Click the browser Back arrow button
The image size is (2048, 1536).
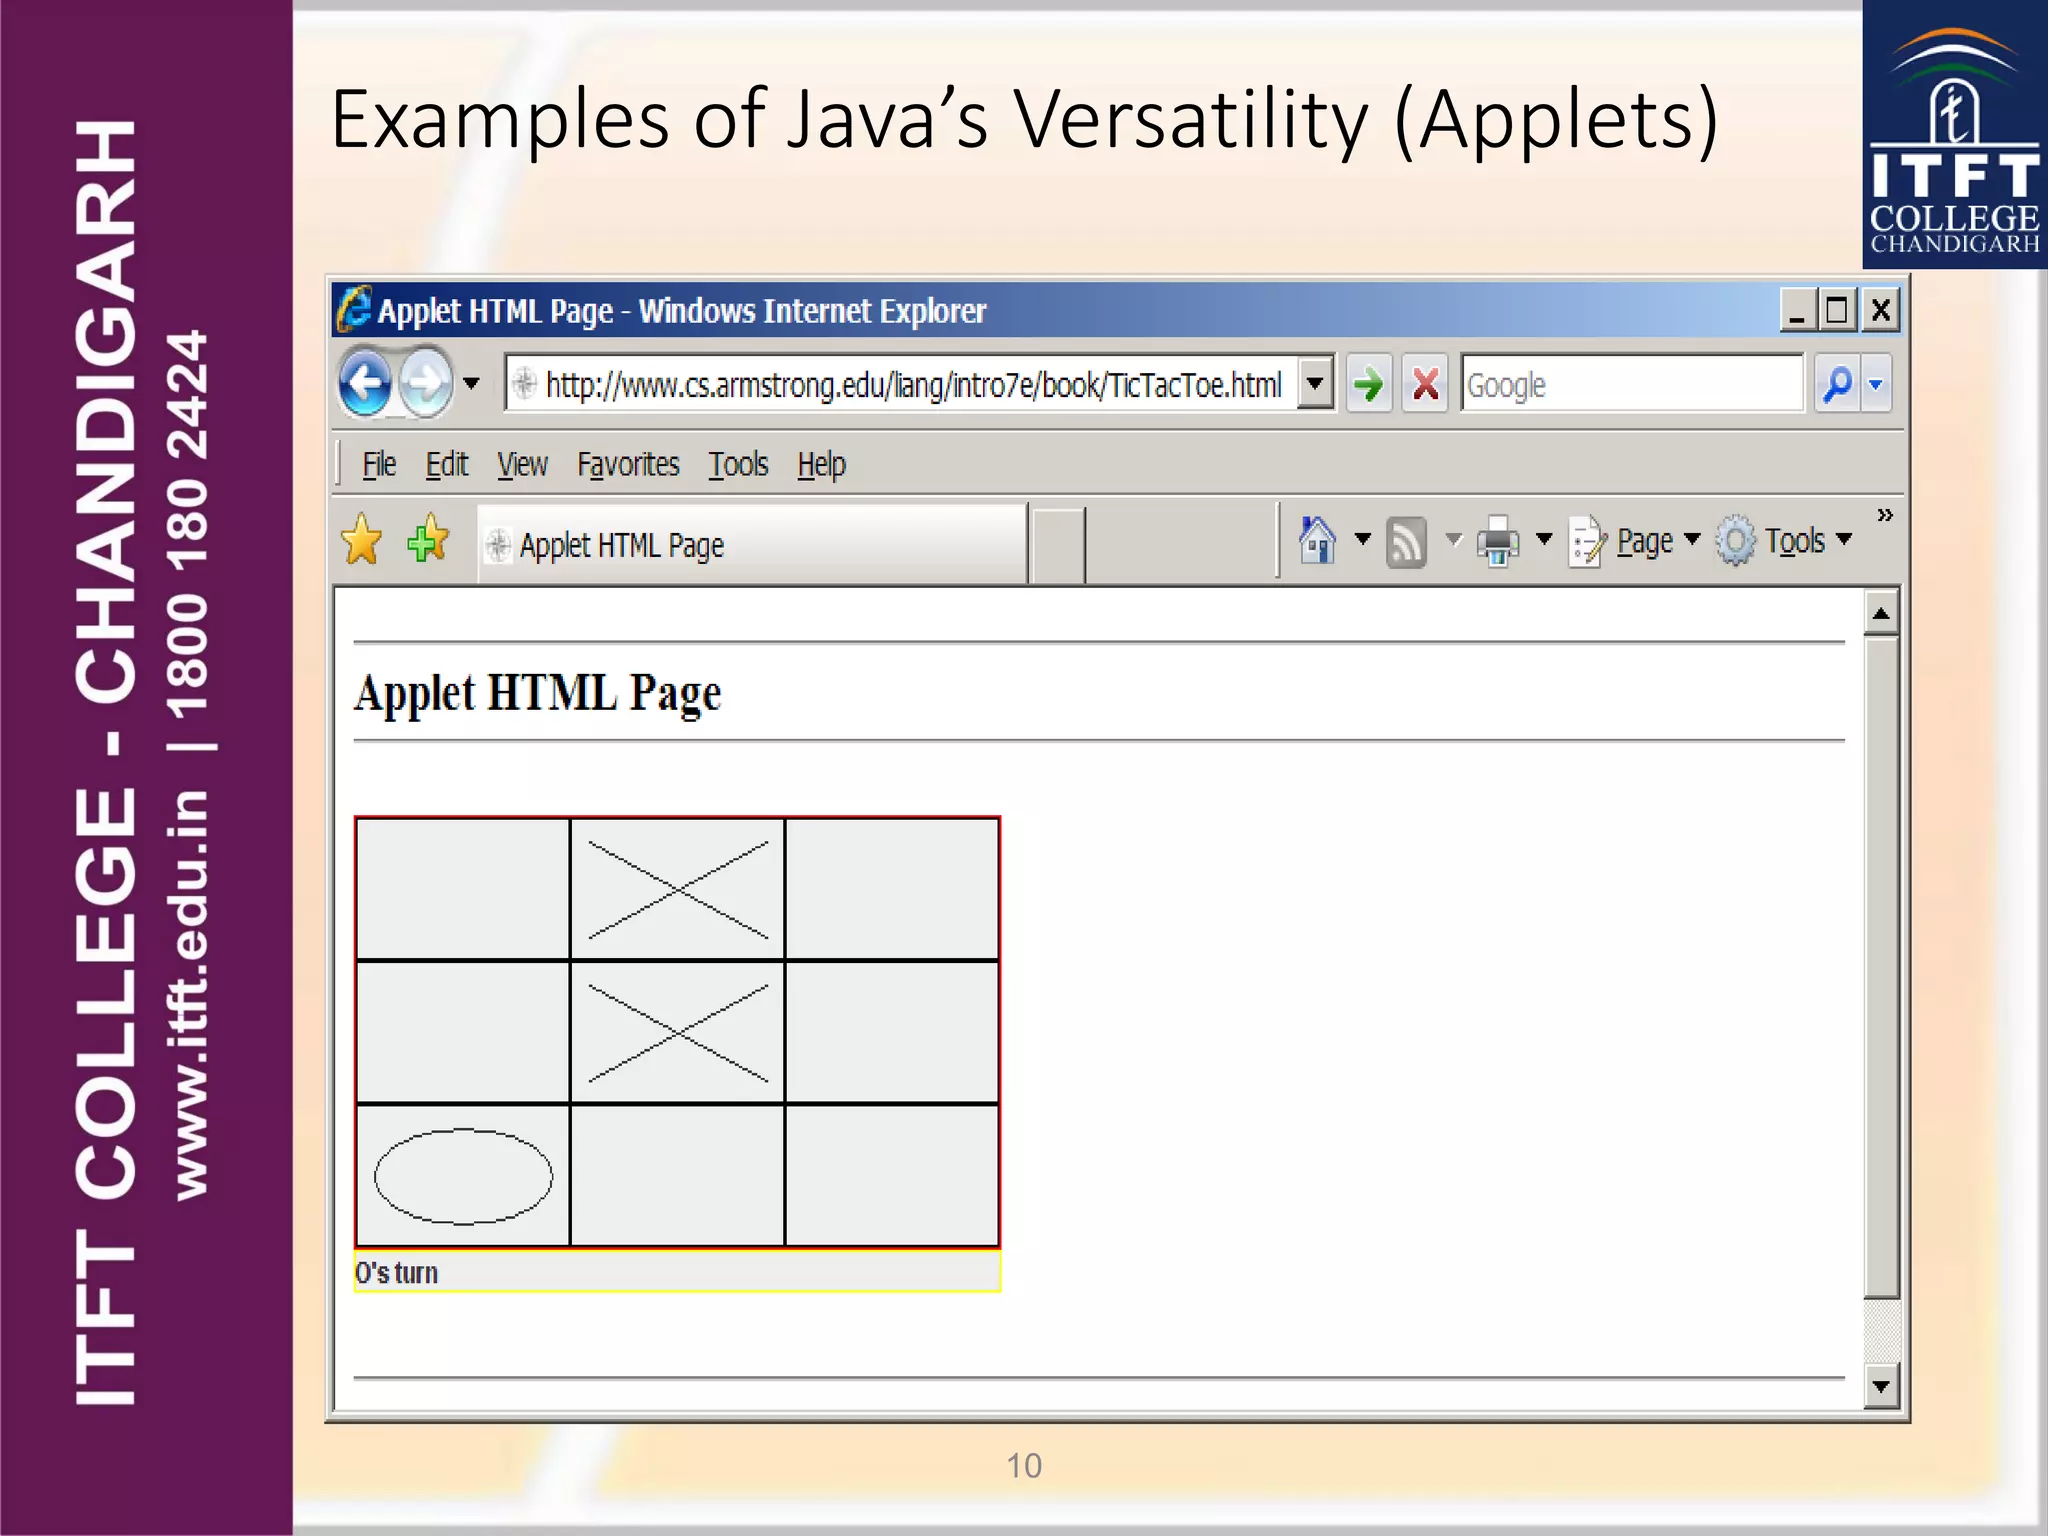pos(365,383)
